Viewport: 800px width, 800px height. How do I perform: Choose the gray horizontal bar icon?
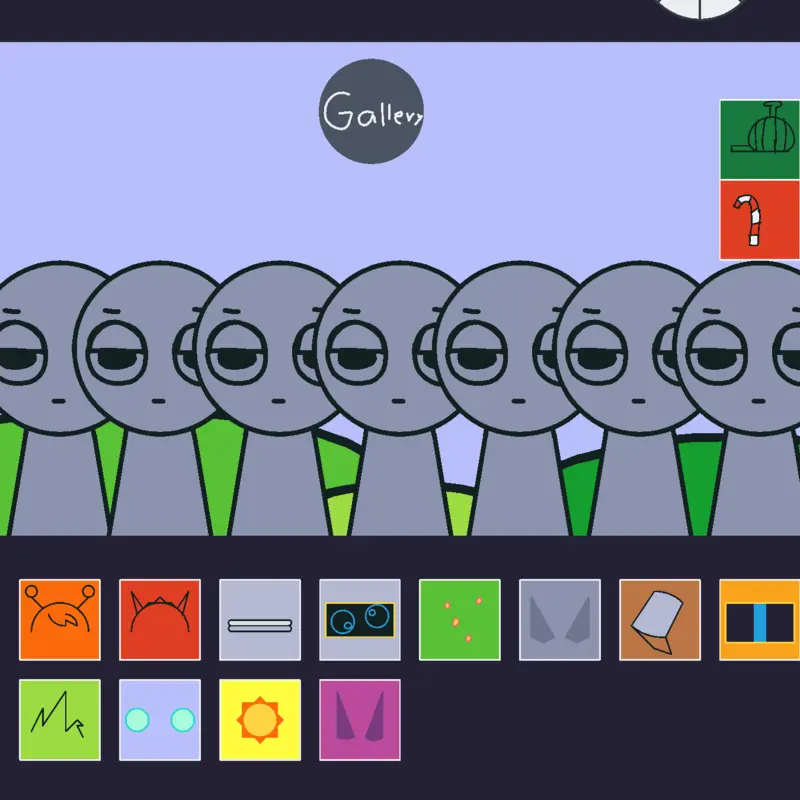[x=260, y=619]
